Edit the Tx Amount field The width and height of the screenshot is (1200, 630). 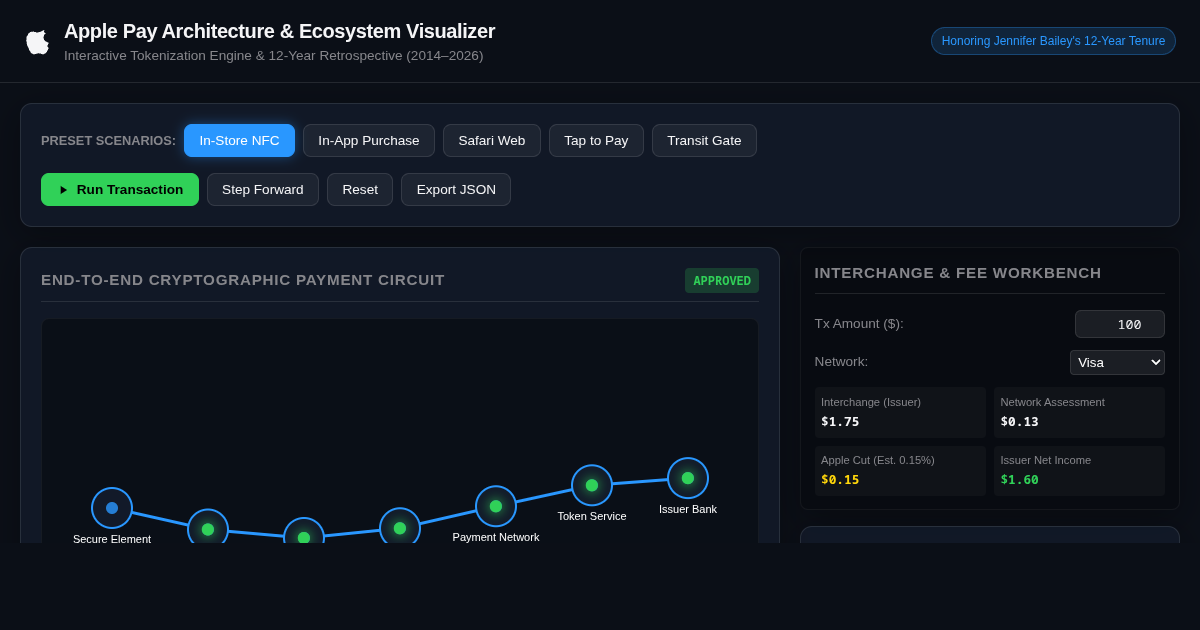pos(1120,324)
